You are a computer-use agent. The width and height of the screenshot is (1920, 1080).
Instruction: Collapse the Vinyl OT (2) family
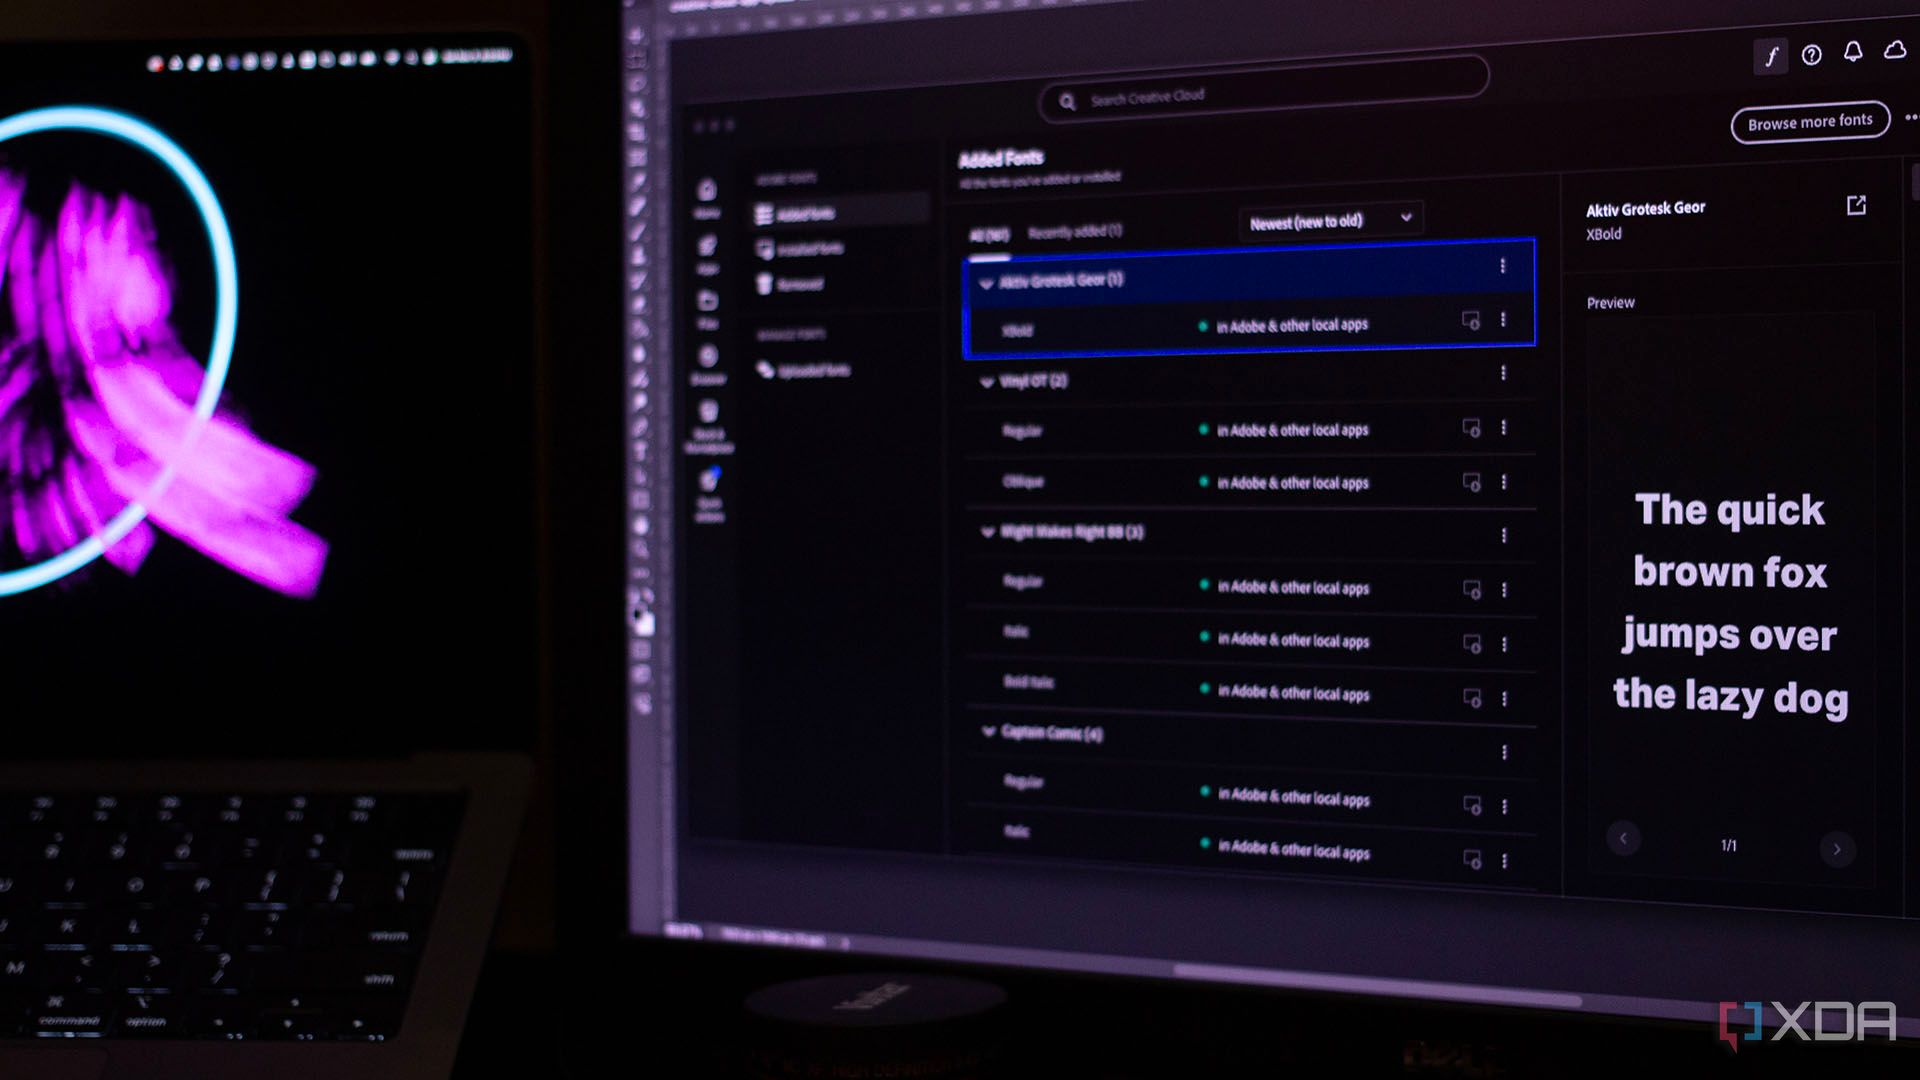(987, 382)
